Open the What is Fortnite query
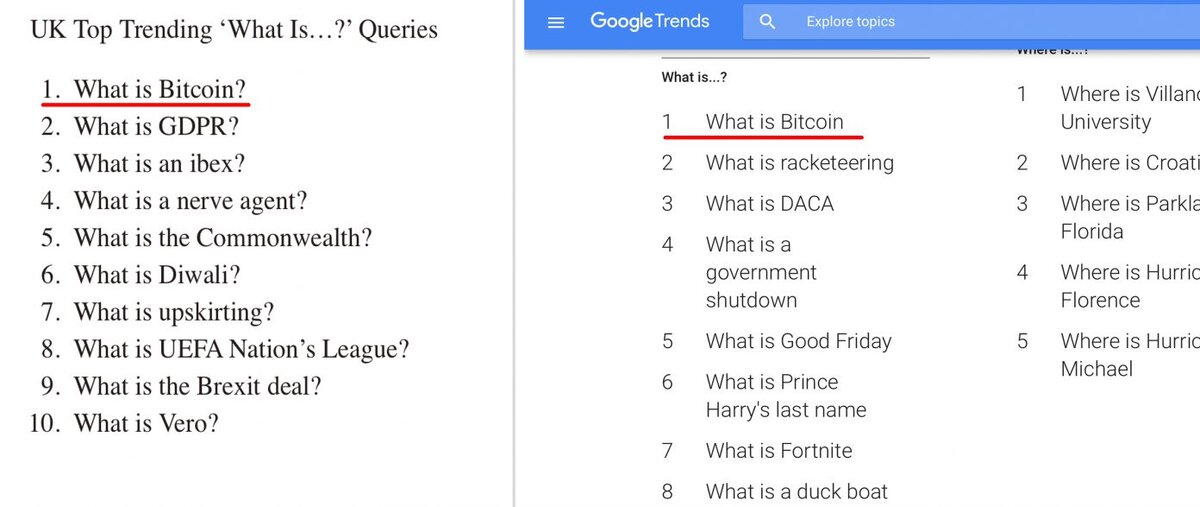1200x507 pixels. 778,451
